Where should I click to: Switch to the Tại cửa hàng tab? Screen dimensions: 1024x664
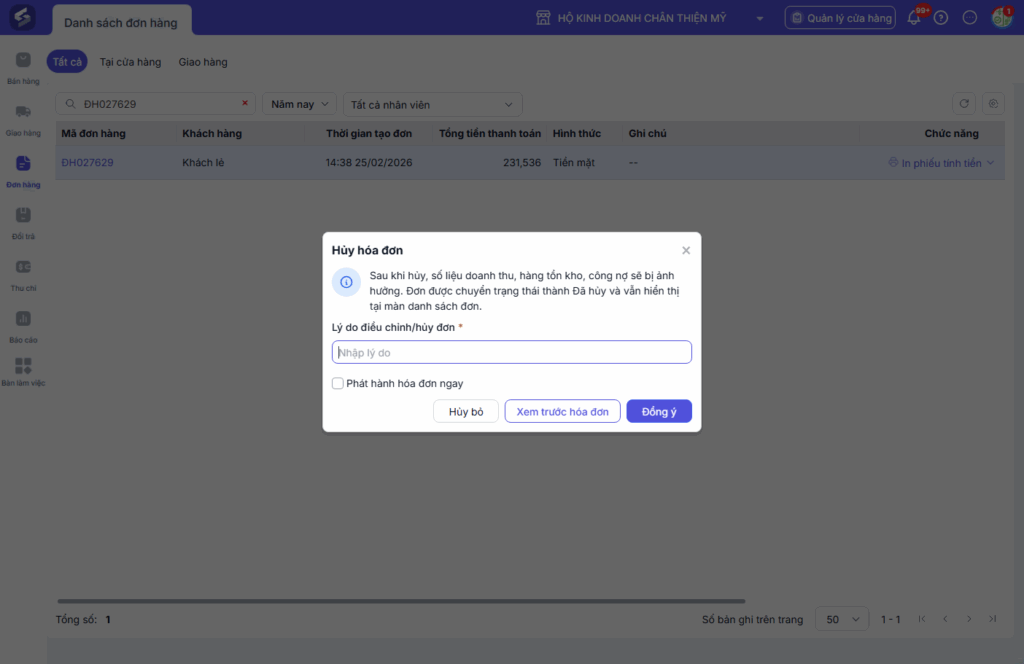[130, 62]
